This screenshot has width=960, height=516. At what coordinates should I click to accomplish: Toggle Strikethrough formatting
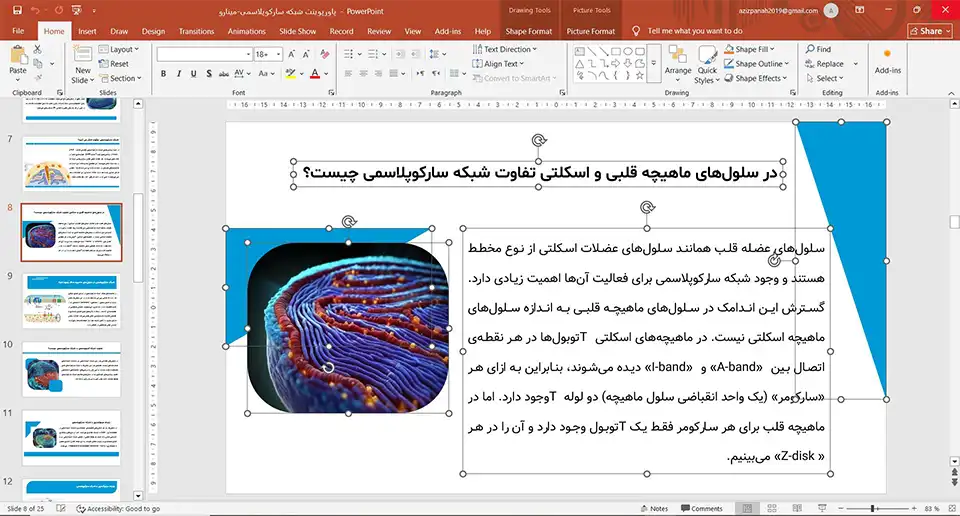click(x=223, y=73)
